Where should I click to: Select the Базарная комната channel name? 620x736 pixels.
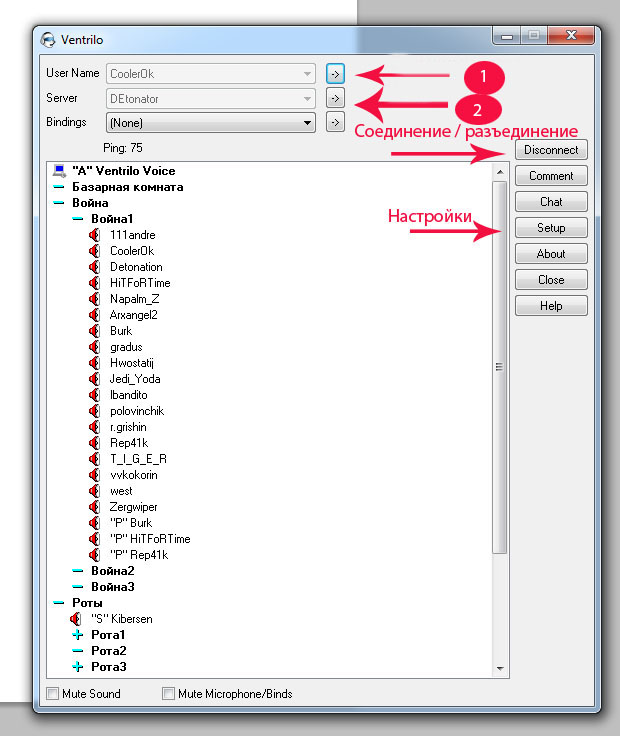click(x=128, y=187)
